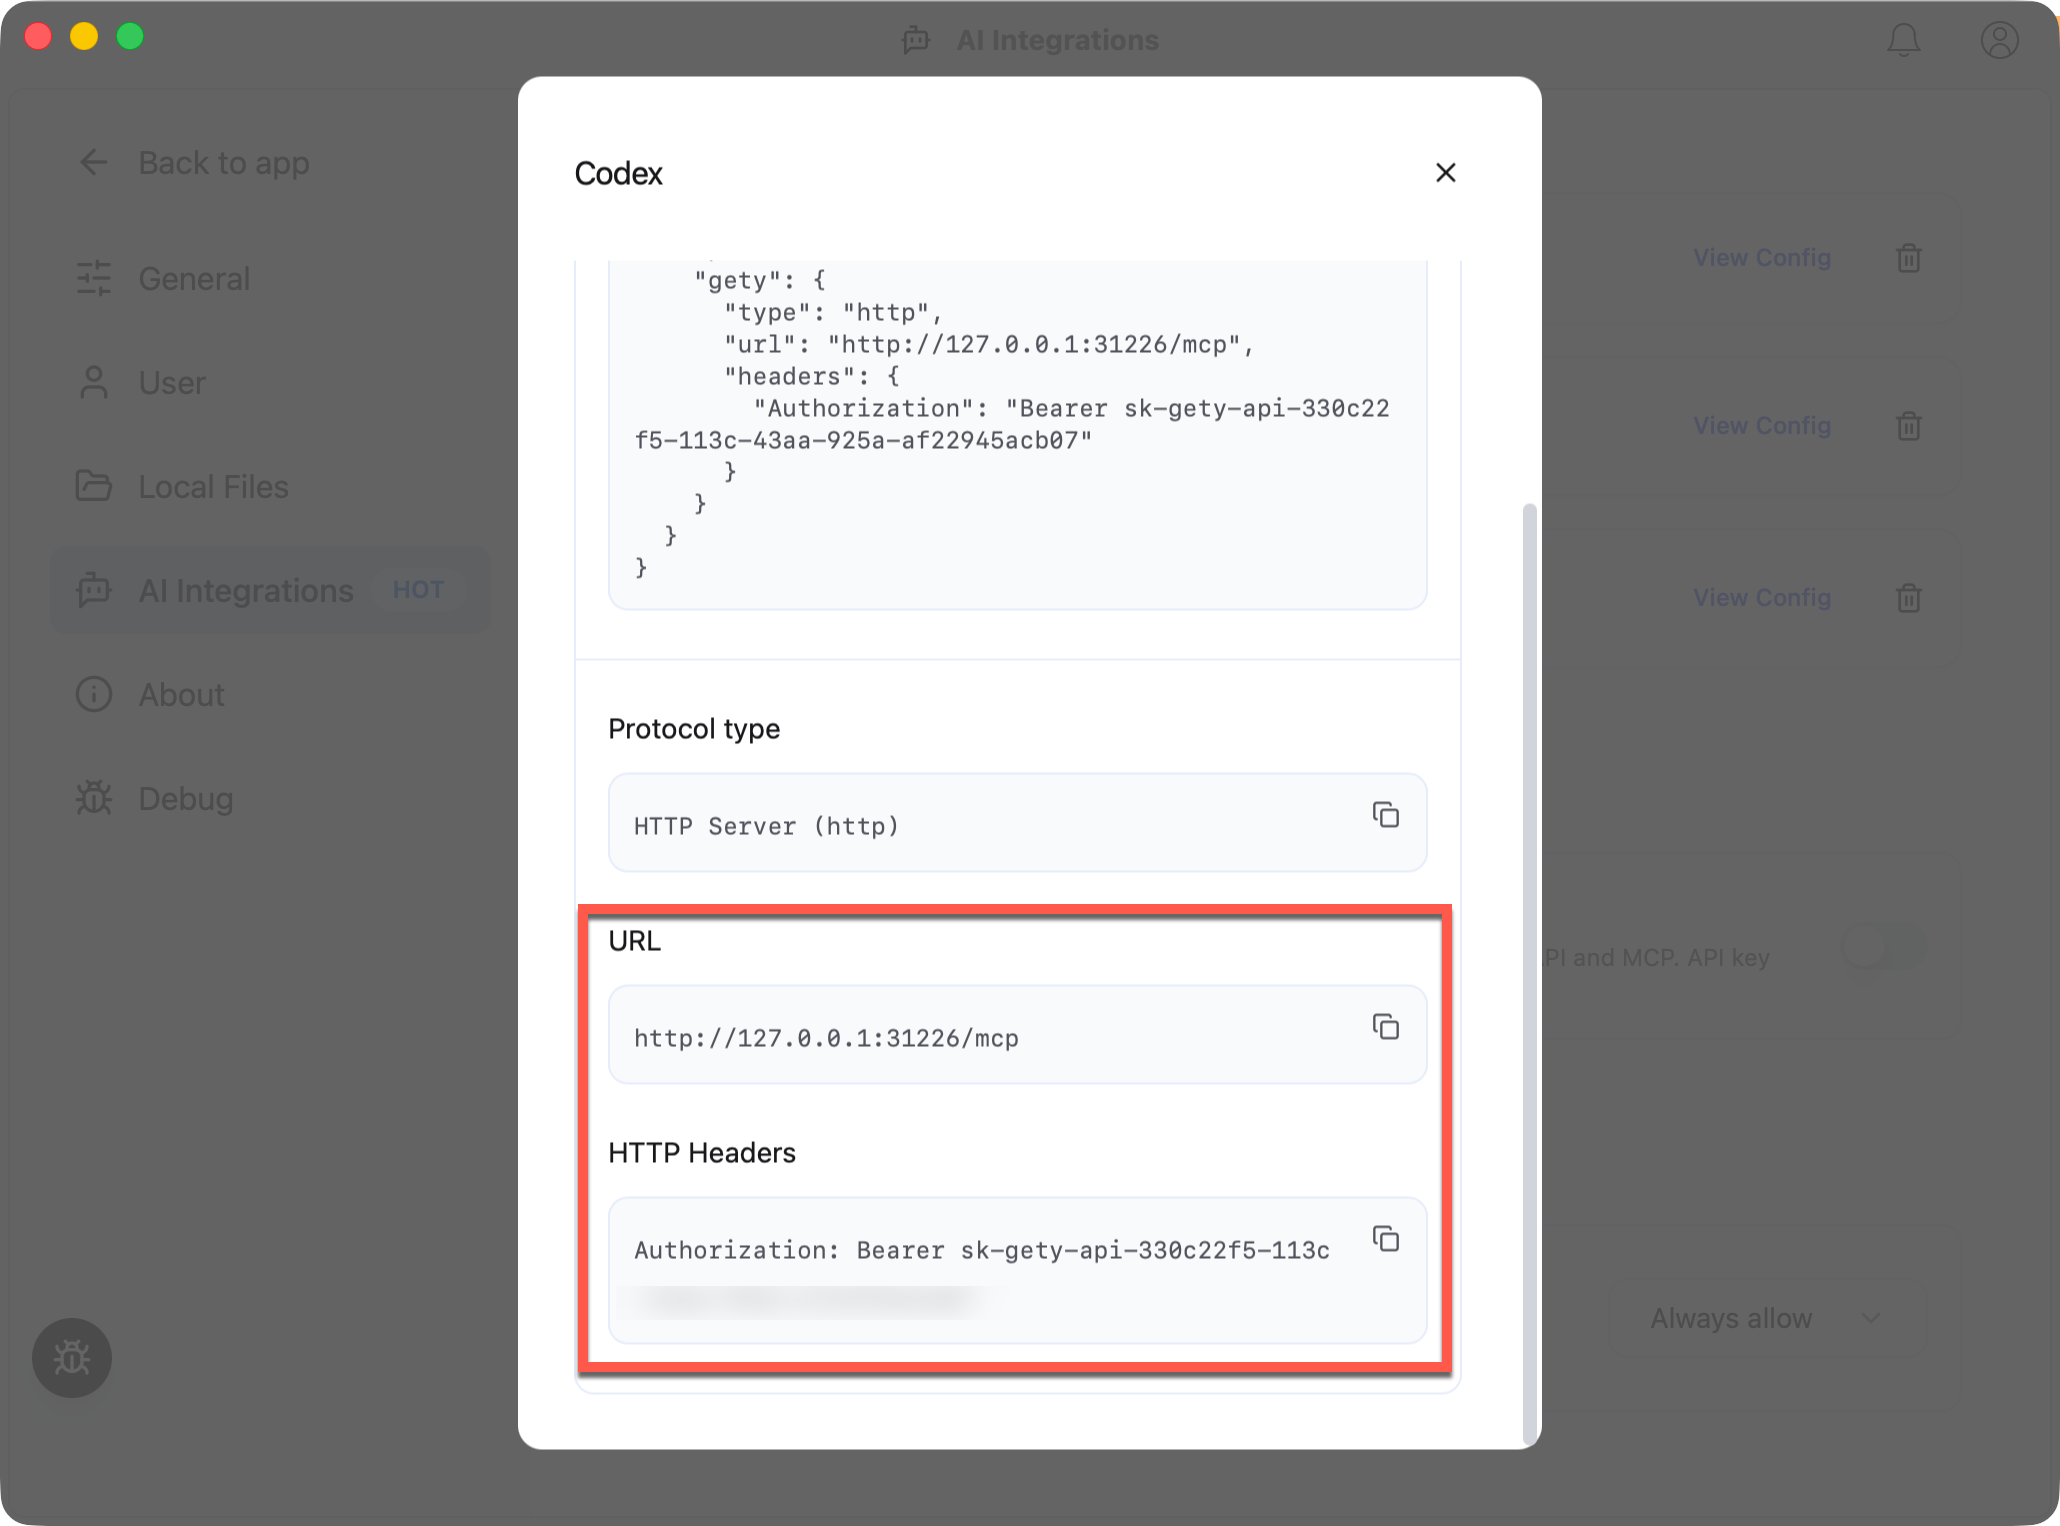Open the Always allow dropdown

pos(1764,1318)
